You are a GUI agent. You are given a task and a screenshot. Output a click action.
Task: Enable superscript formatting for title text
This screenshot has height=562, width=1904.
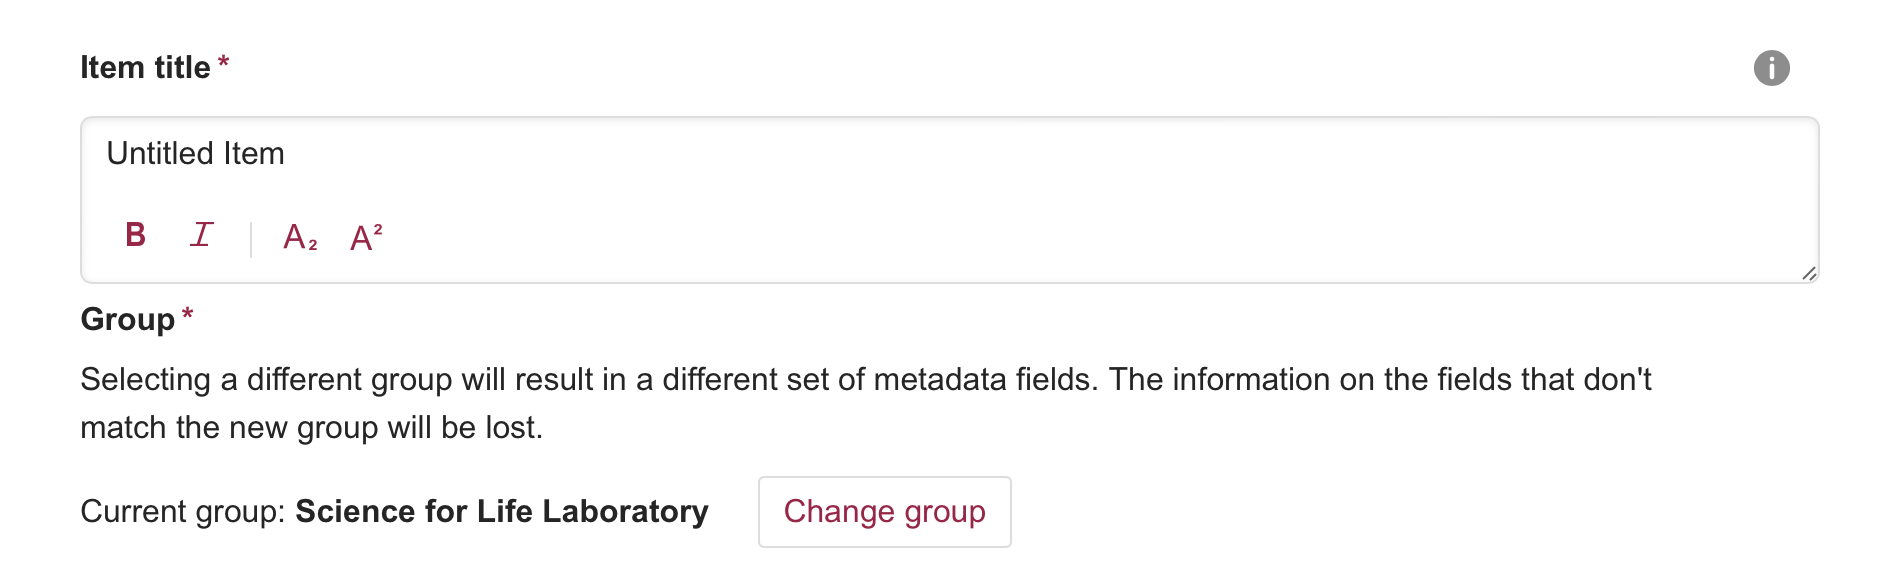pos(366,237)
